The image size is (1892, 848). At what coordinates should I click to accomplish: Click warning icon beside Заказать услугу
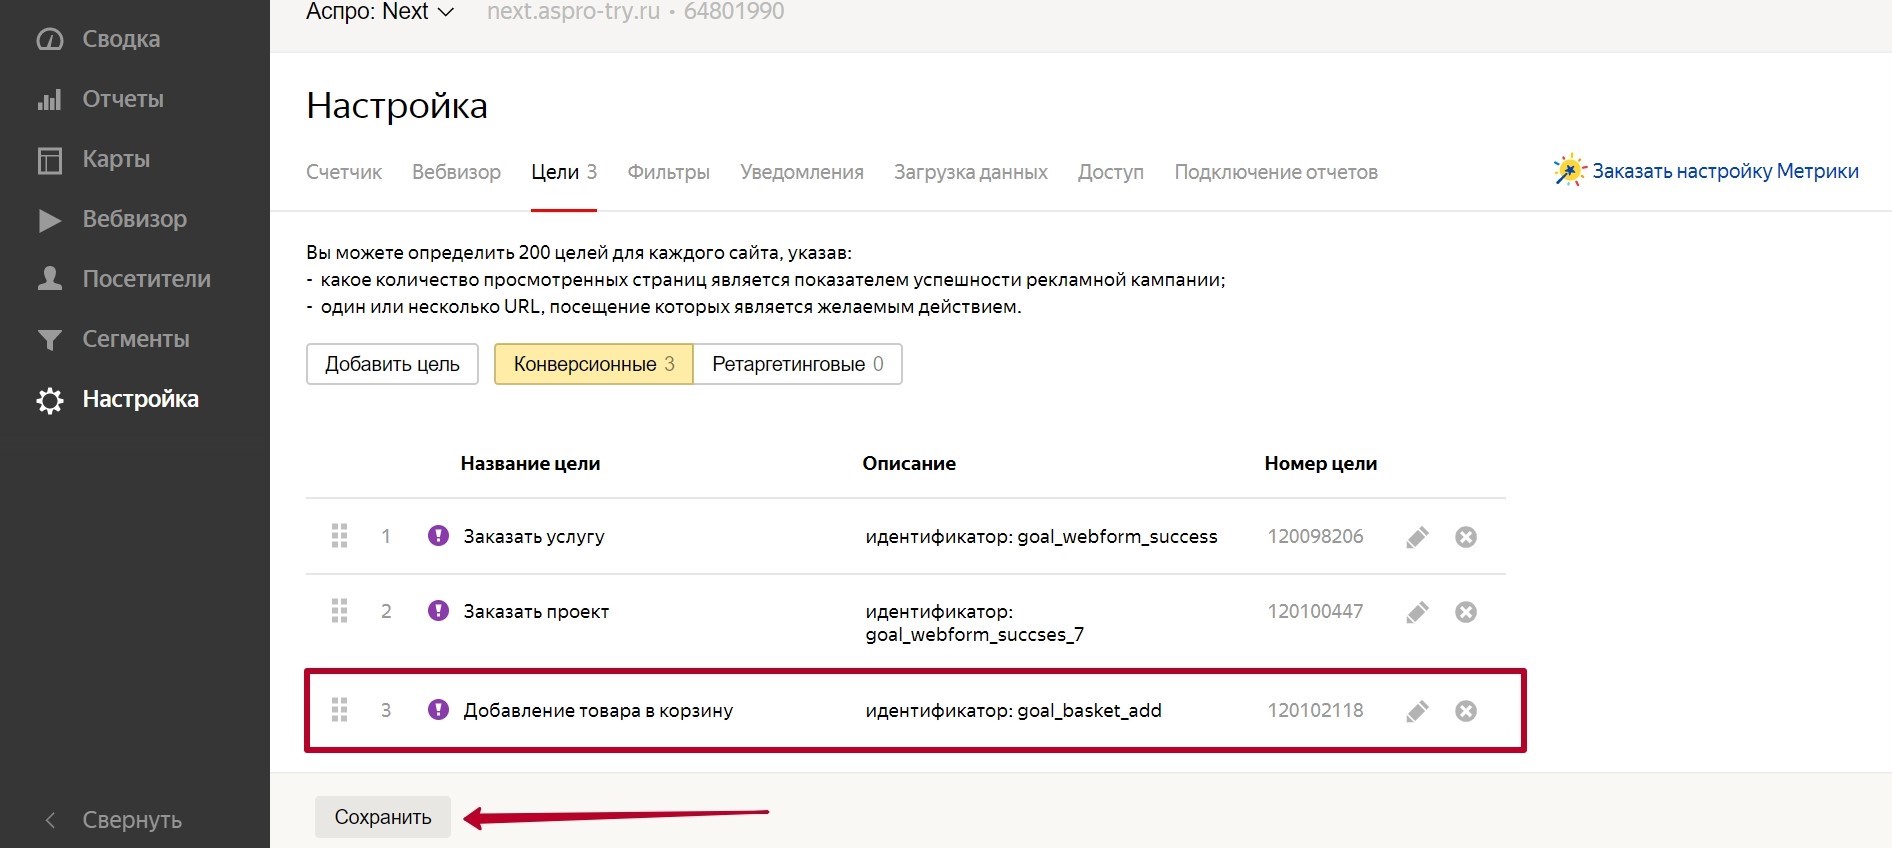tap(438, 535)
